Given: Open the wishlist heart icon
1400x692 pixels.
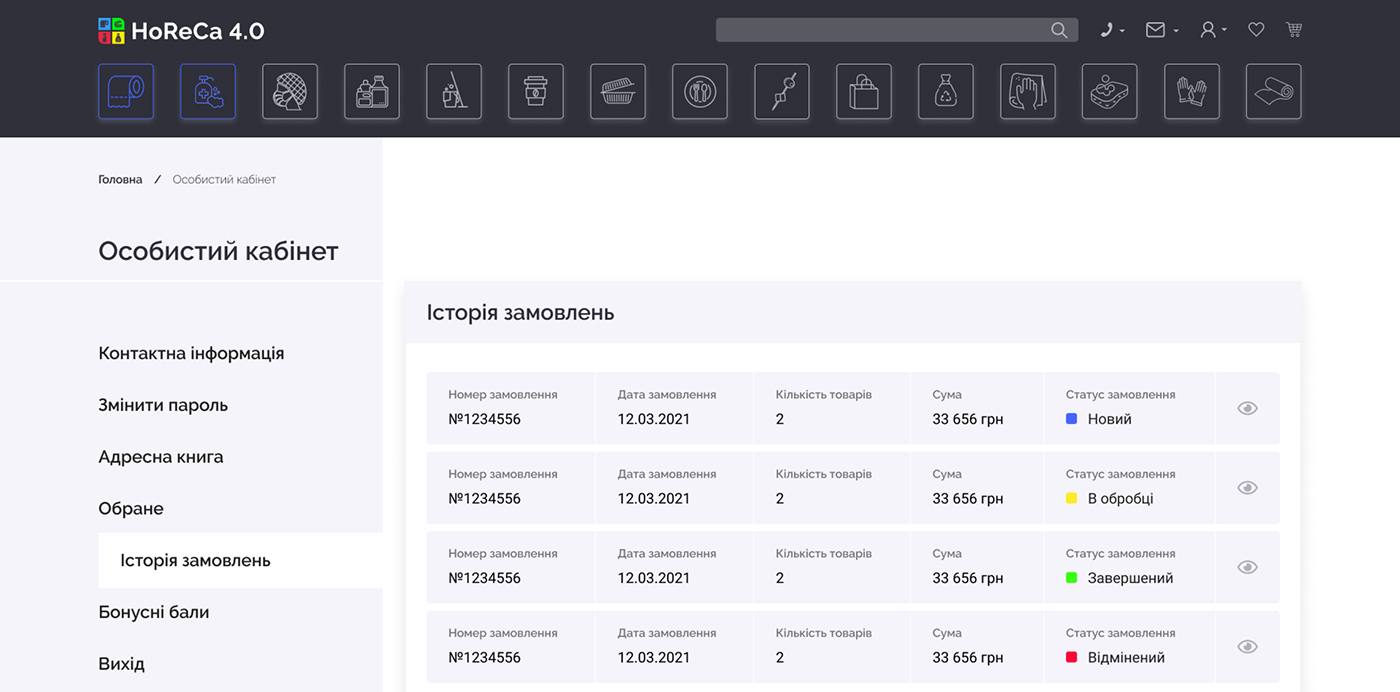Looking at the screenshot, I should (x=1256, y=30).
